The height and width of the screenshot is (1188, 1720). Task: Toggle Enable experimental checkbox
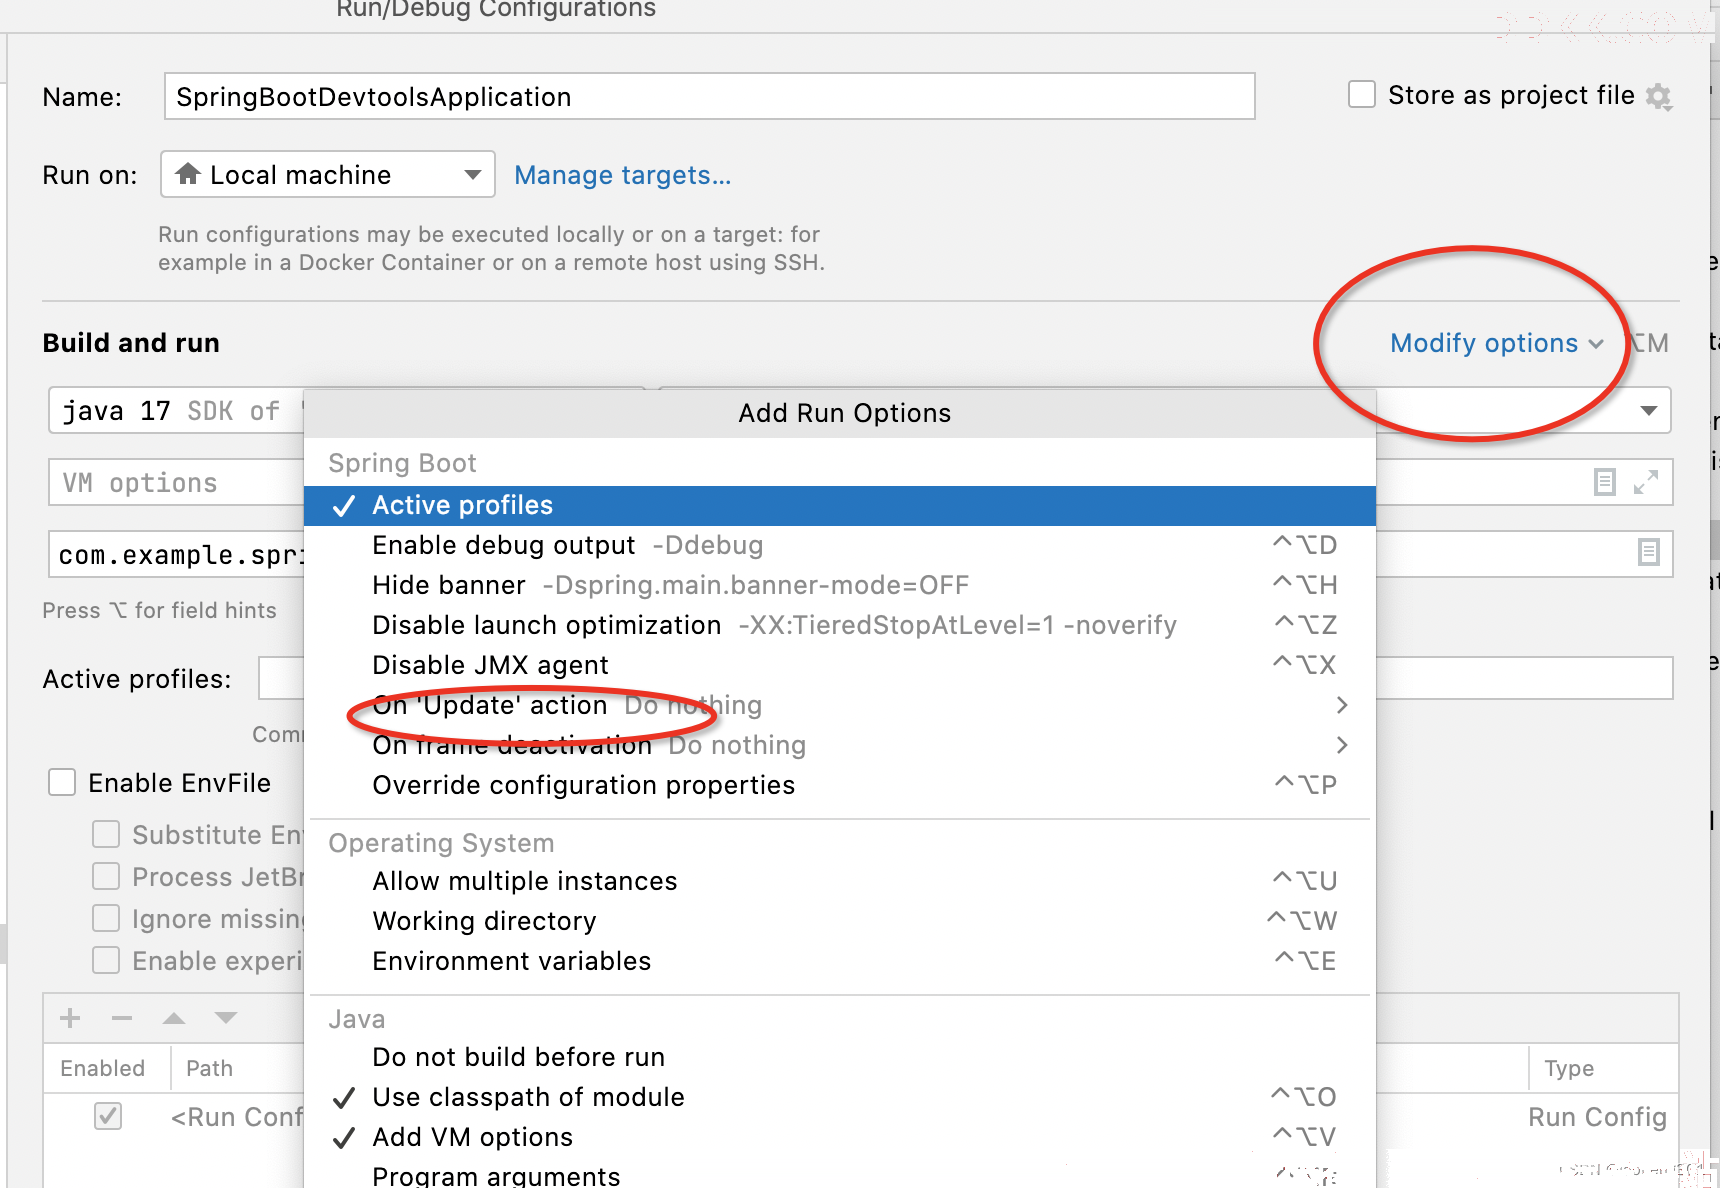[x=106, y=960]
